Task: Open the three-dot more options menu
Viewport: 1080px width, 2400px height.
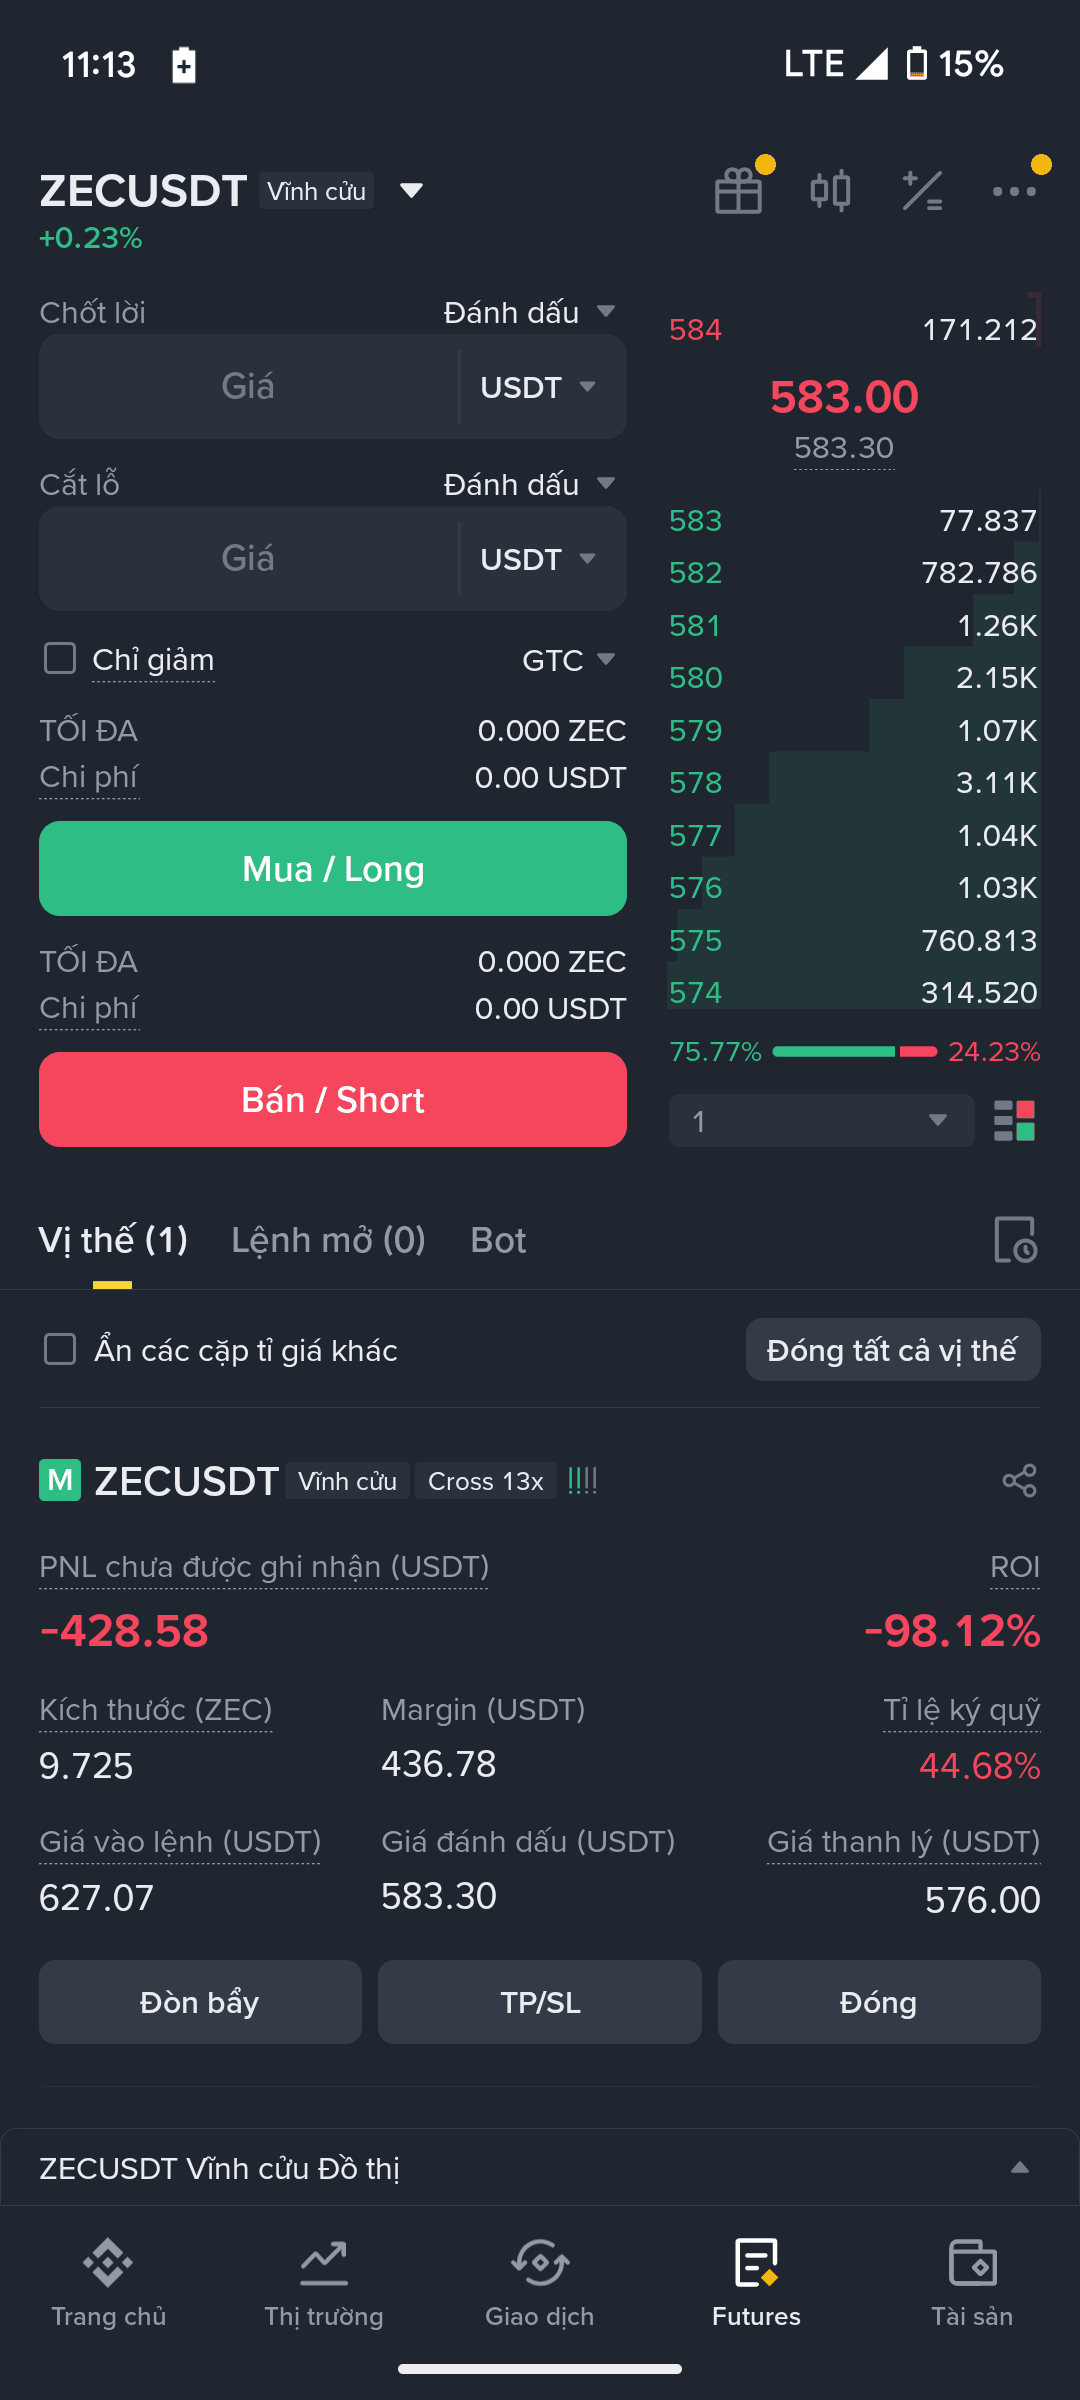Action: tap(1014, 191)
